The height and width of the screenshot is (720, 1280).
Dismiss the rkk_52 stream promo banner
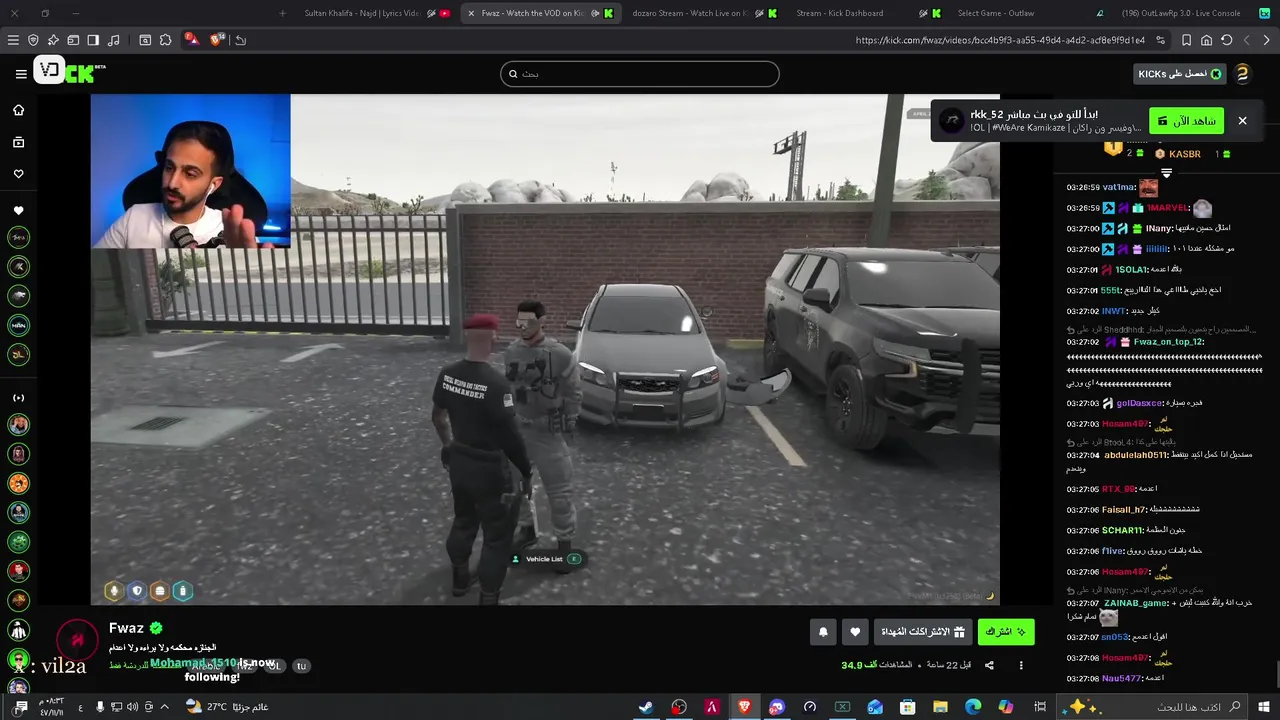1242,120
